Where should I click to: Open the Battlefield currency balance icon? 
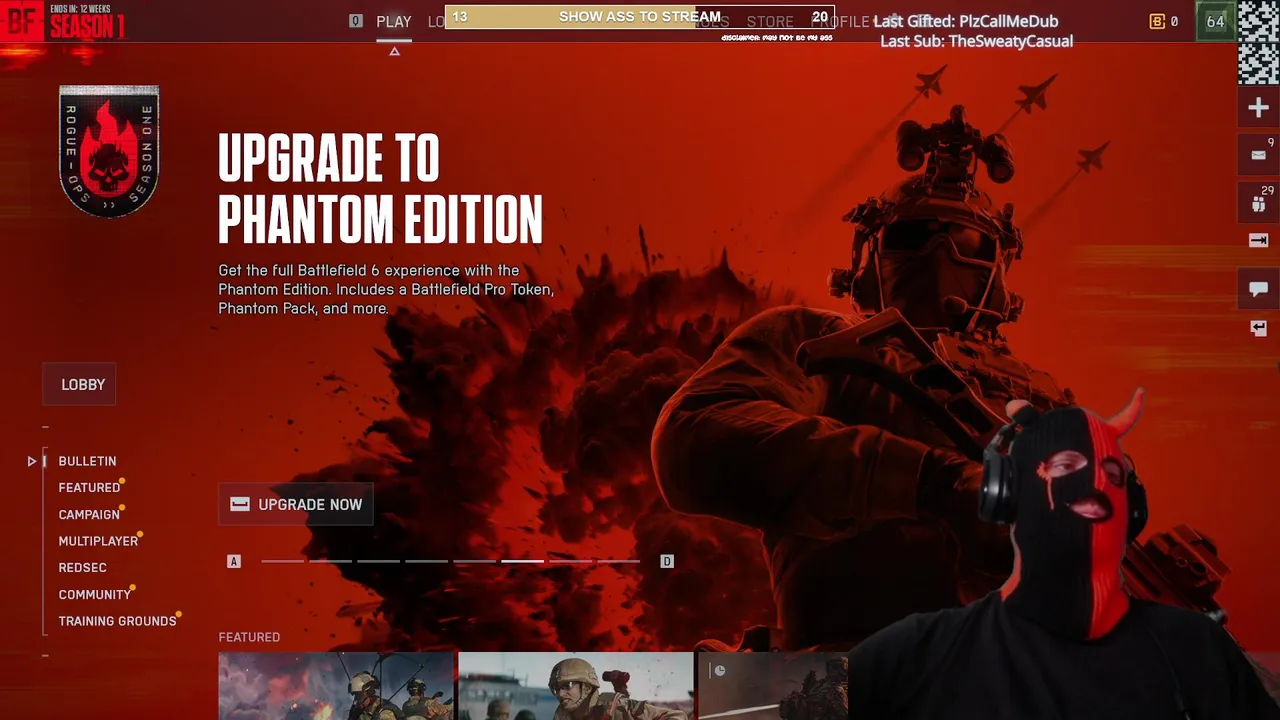[x=1157, y=21]
